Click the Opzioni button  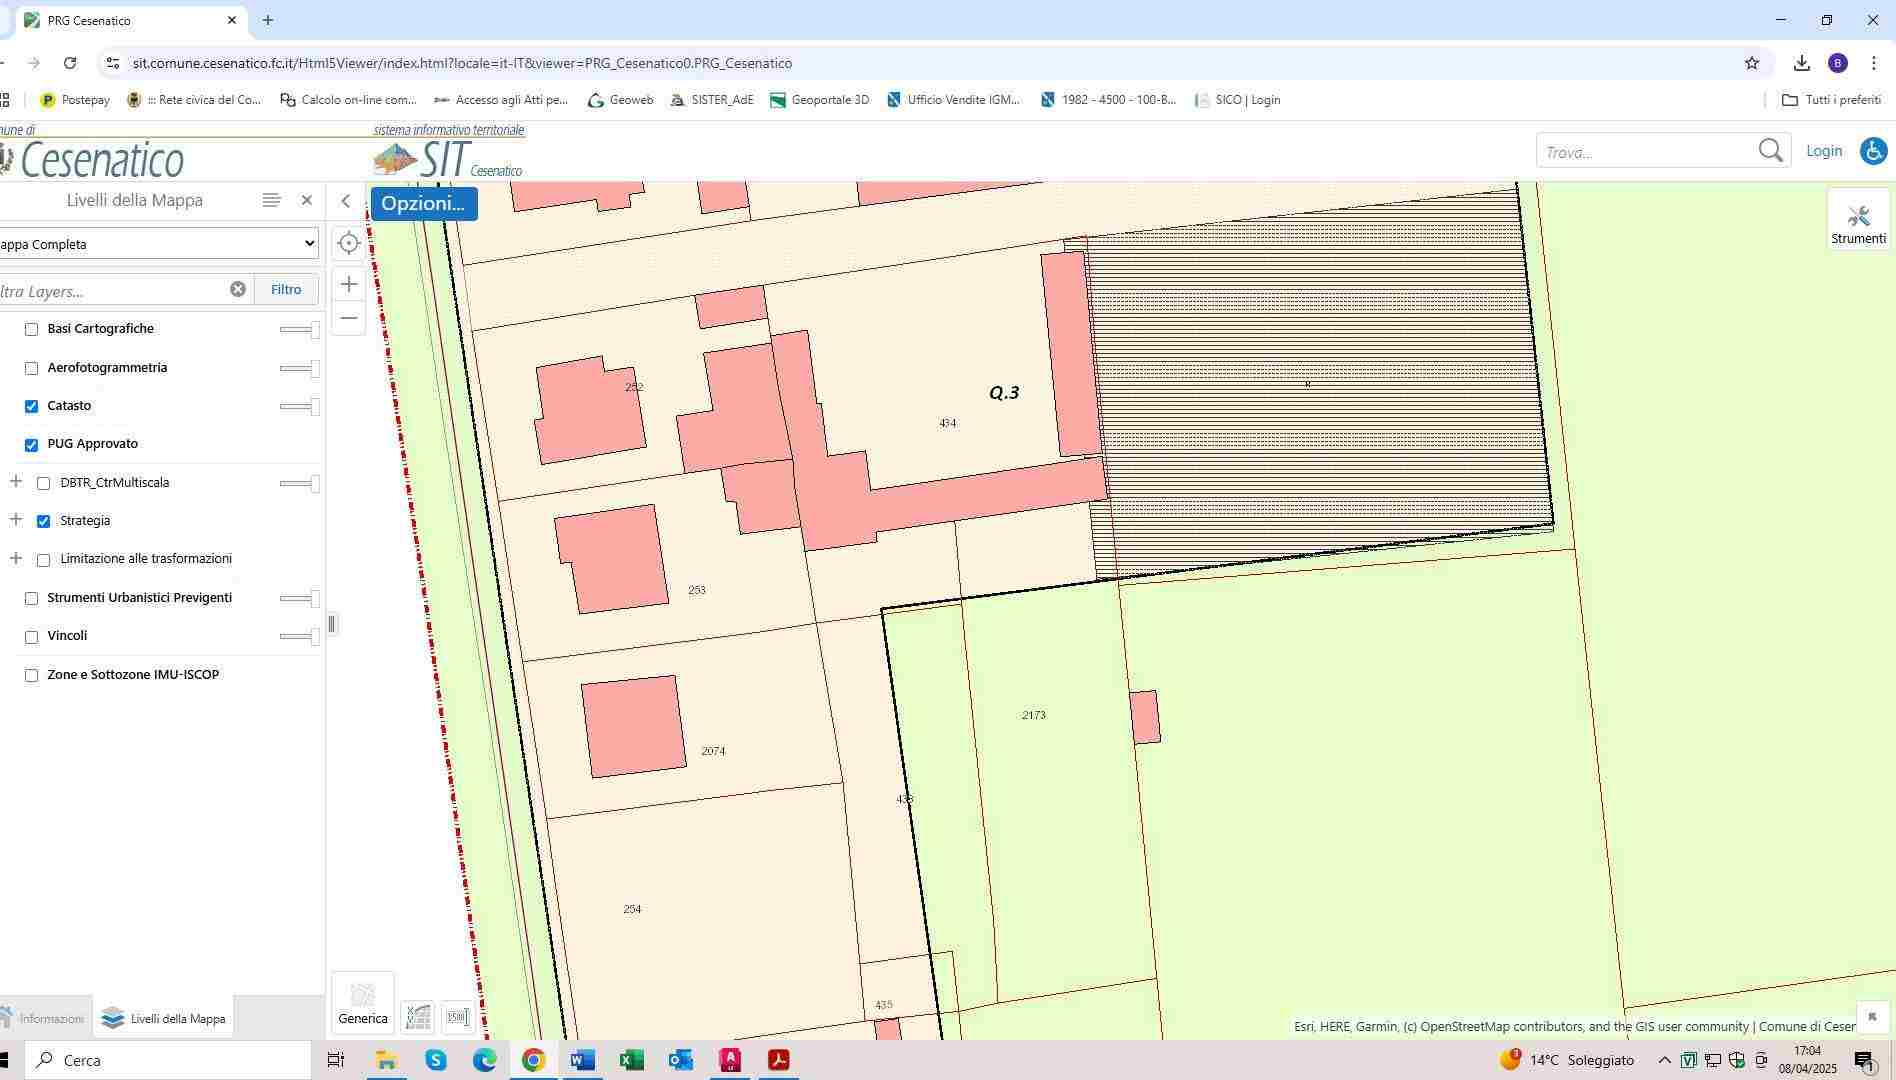tap(423, 203)
